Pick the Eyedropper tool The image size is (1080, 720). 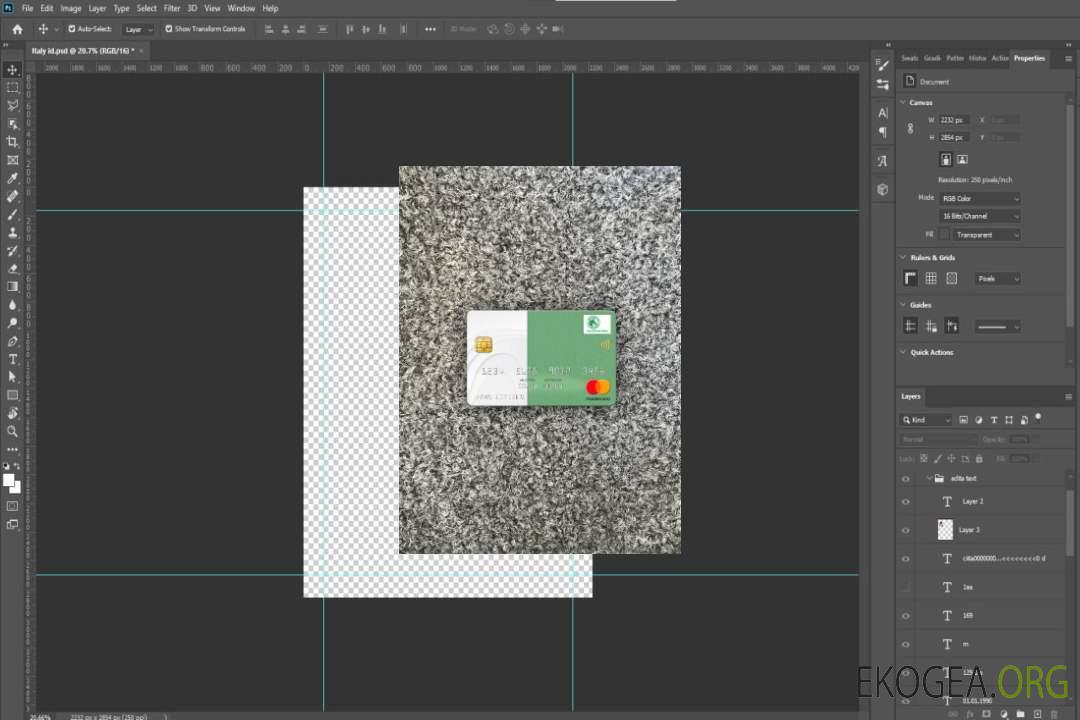point(13,178)
